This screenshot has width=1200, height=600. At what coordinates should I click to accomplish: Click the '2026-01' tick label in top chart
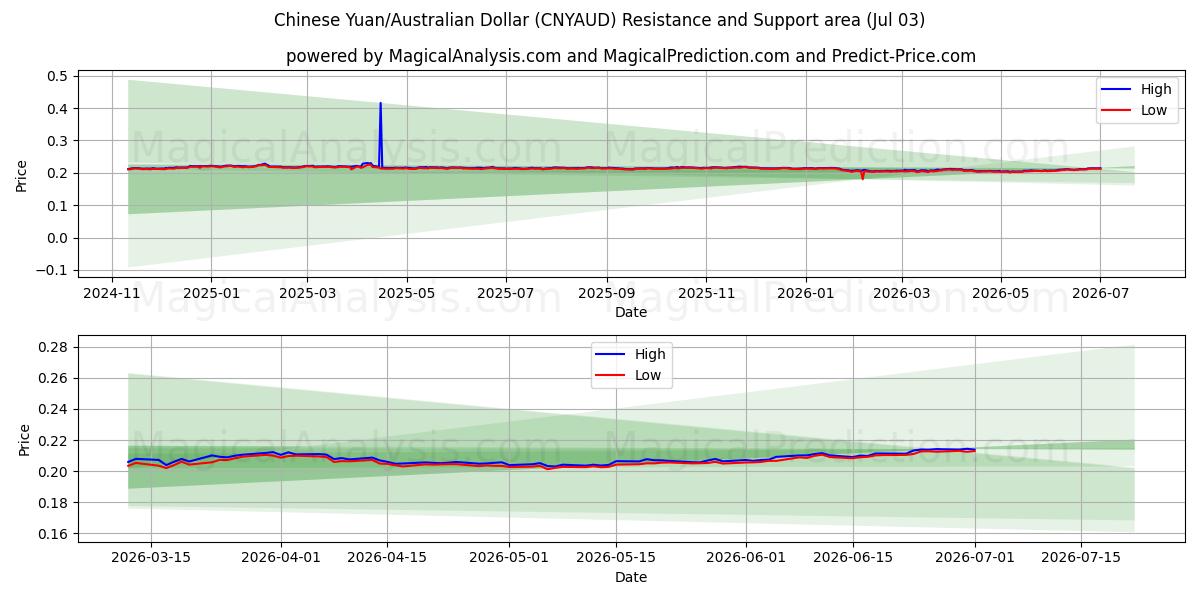(806, 293)
